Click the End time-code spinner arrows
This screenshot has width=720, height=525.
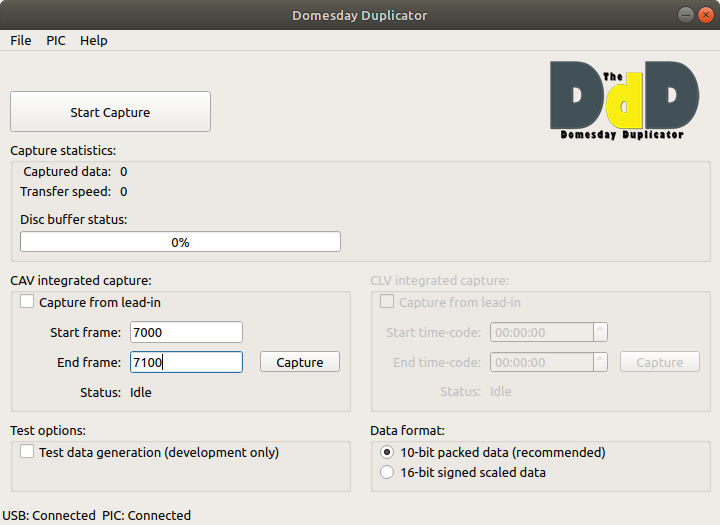pos(600,362)
